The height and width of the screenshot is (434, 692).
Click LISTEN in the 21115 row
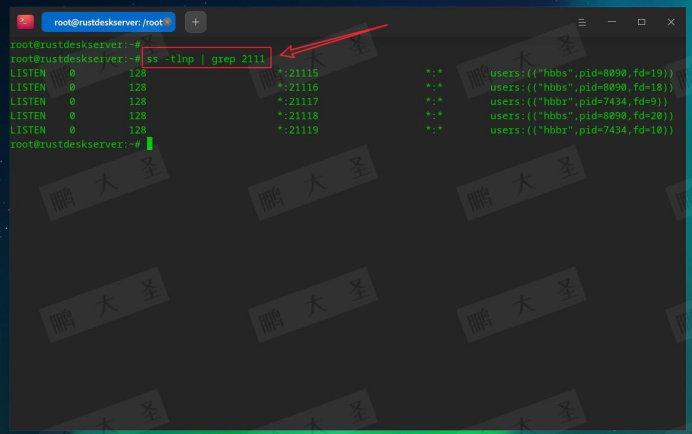tap(28, 73)
